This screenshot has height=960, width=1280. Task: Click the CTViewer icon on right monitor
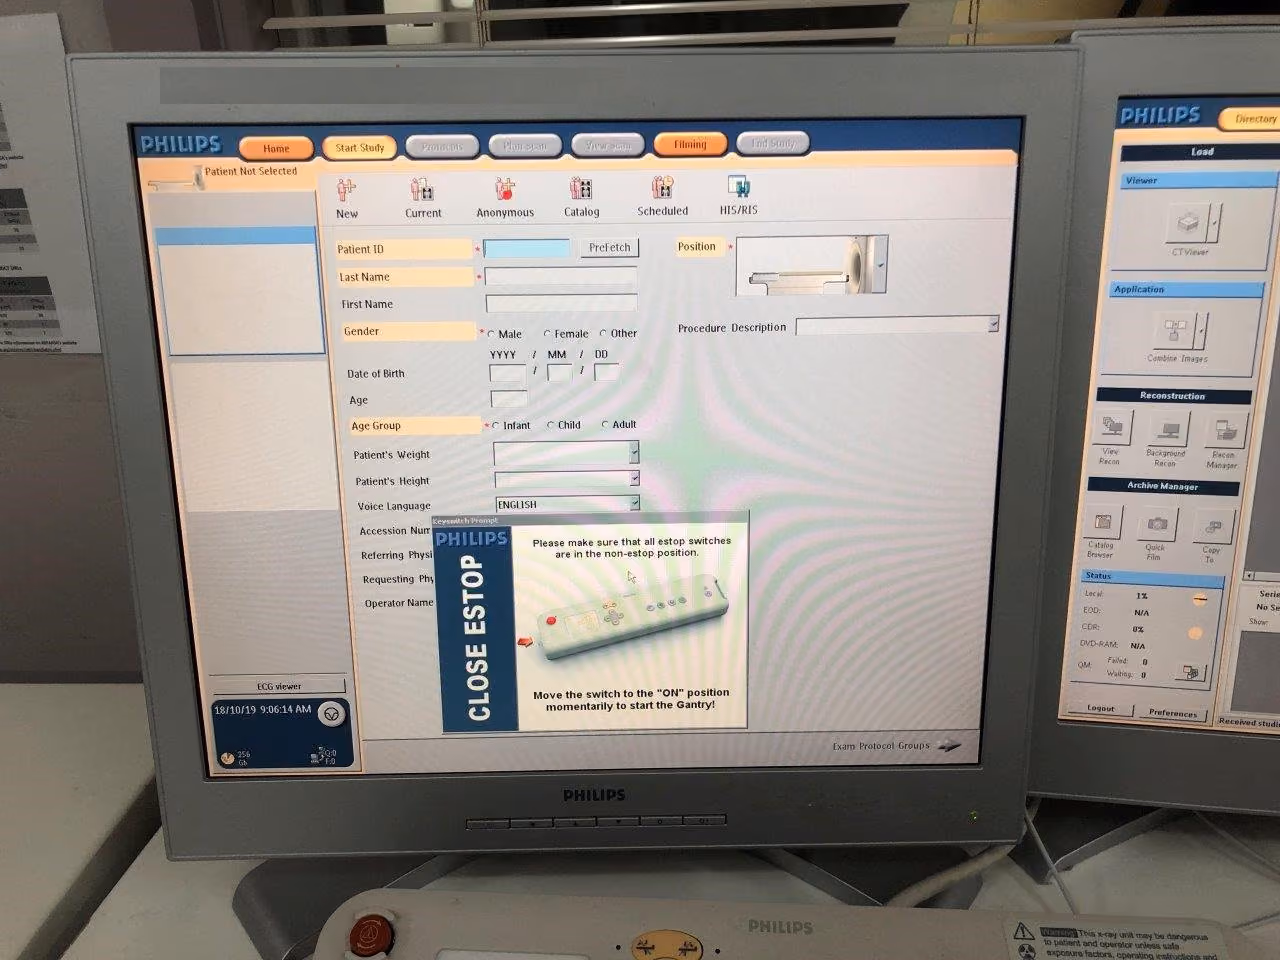pos(1188,222)
